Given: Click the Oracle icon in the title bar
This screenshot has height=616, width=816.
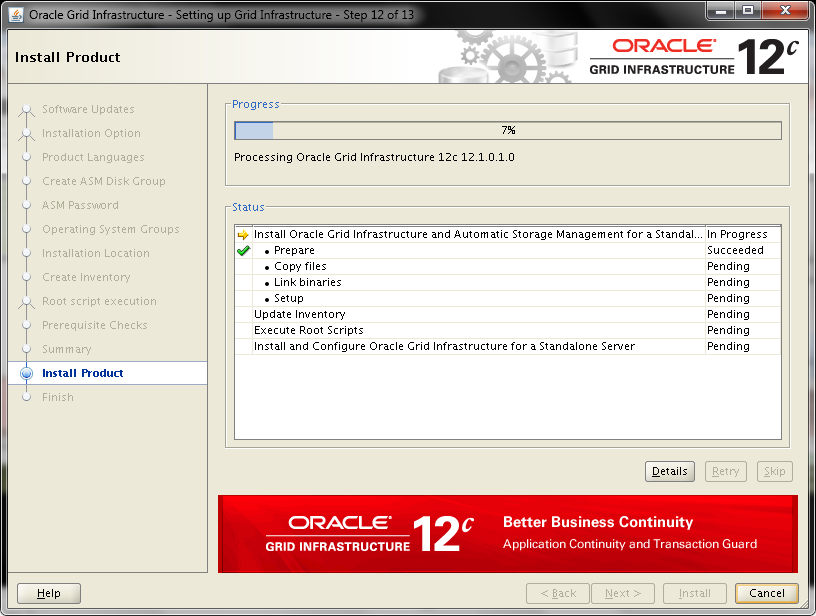Looking at the screenshot, I should point(15,12).
